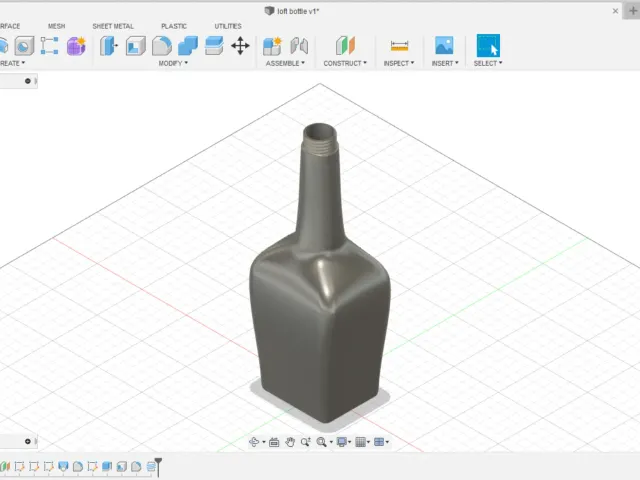The width and height of the screenshot is (640, 480).
Task: Open the Viewports dropdown arrow
Action: tap(387, 442)
